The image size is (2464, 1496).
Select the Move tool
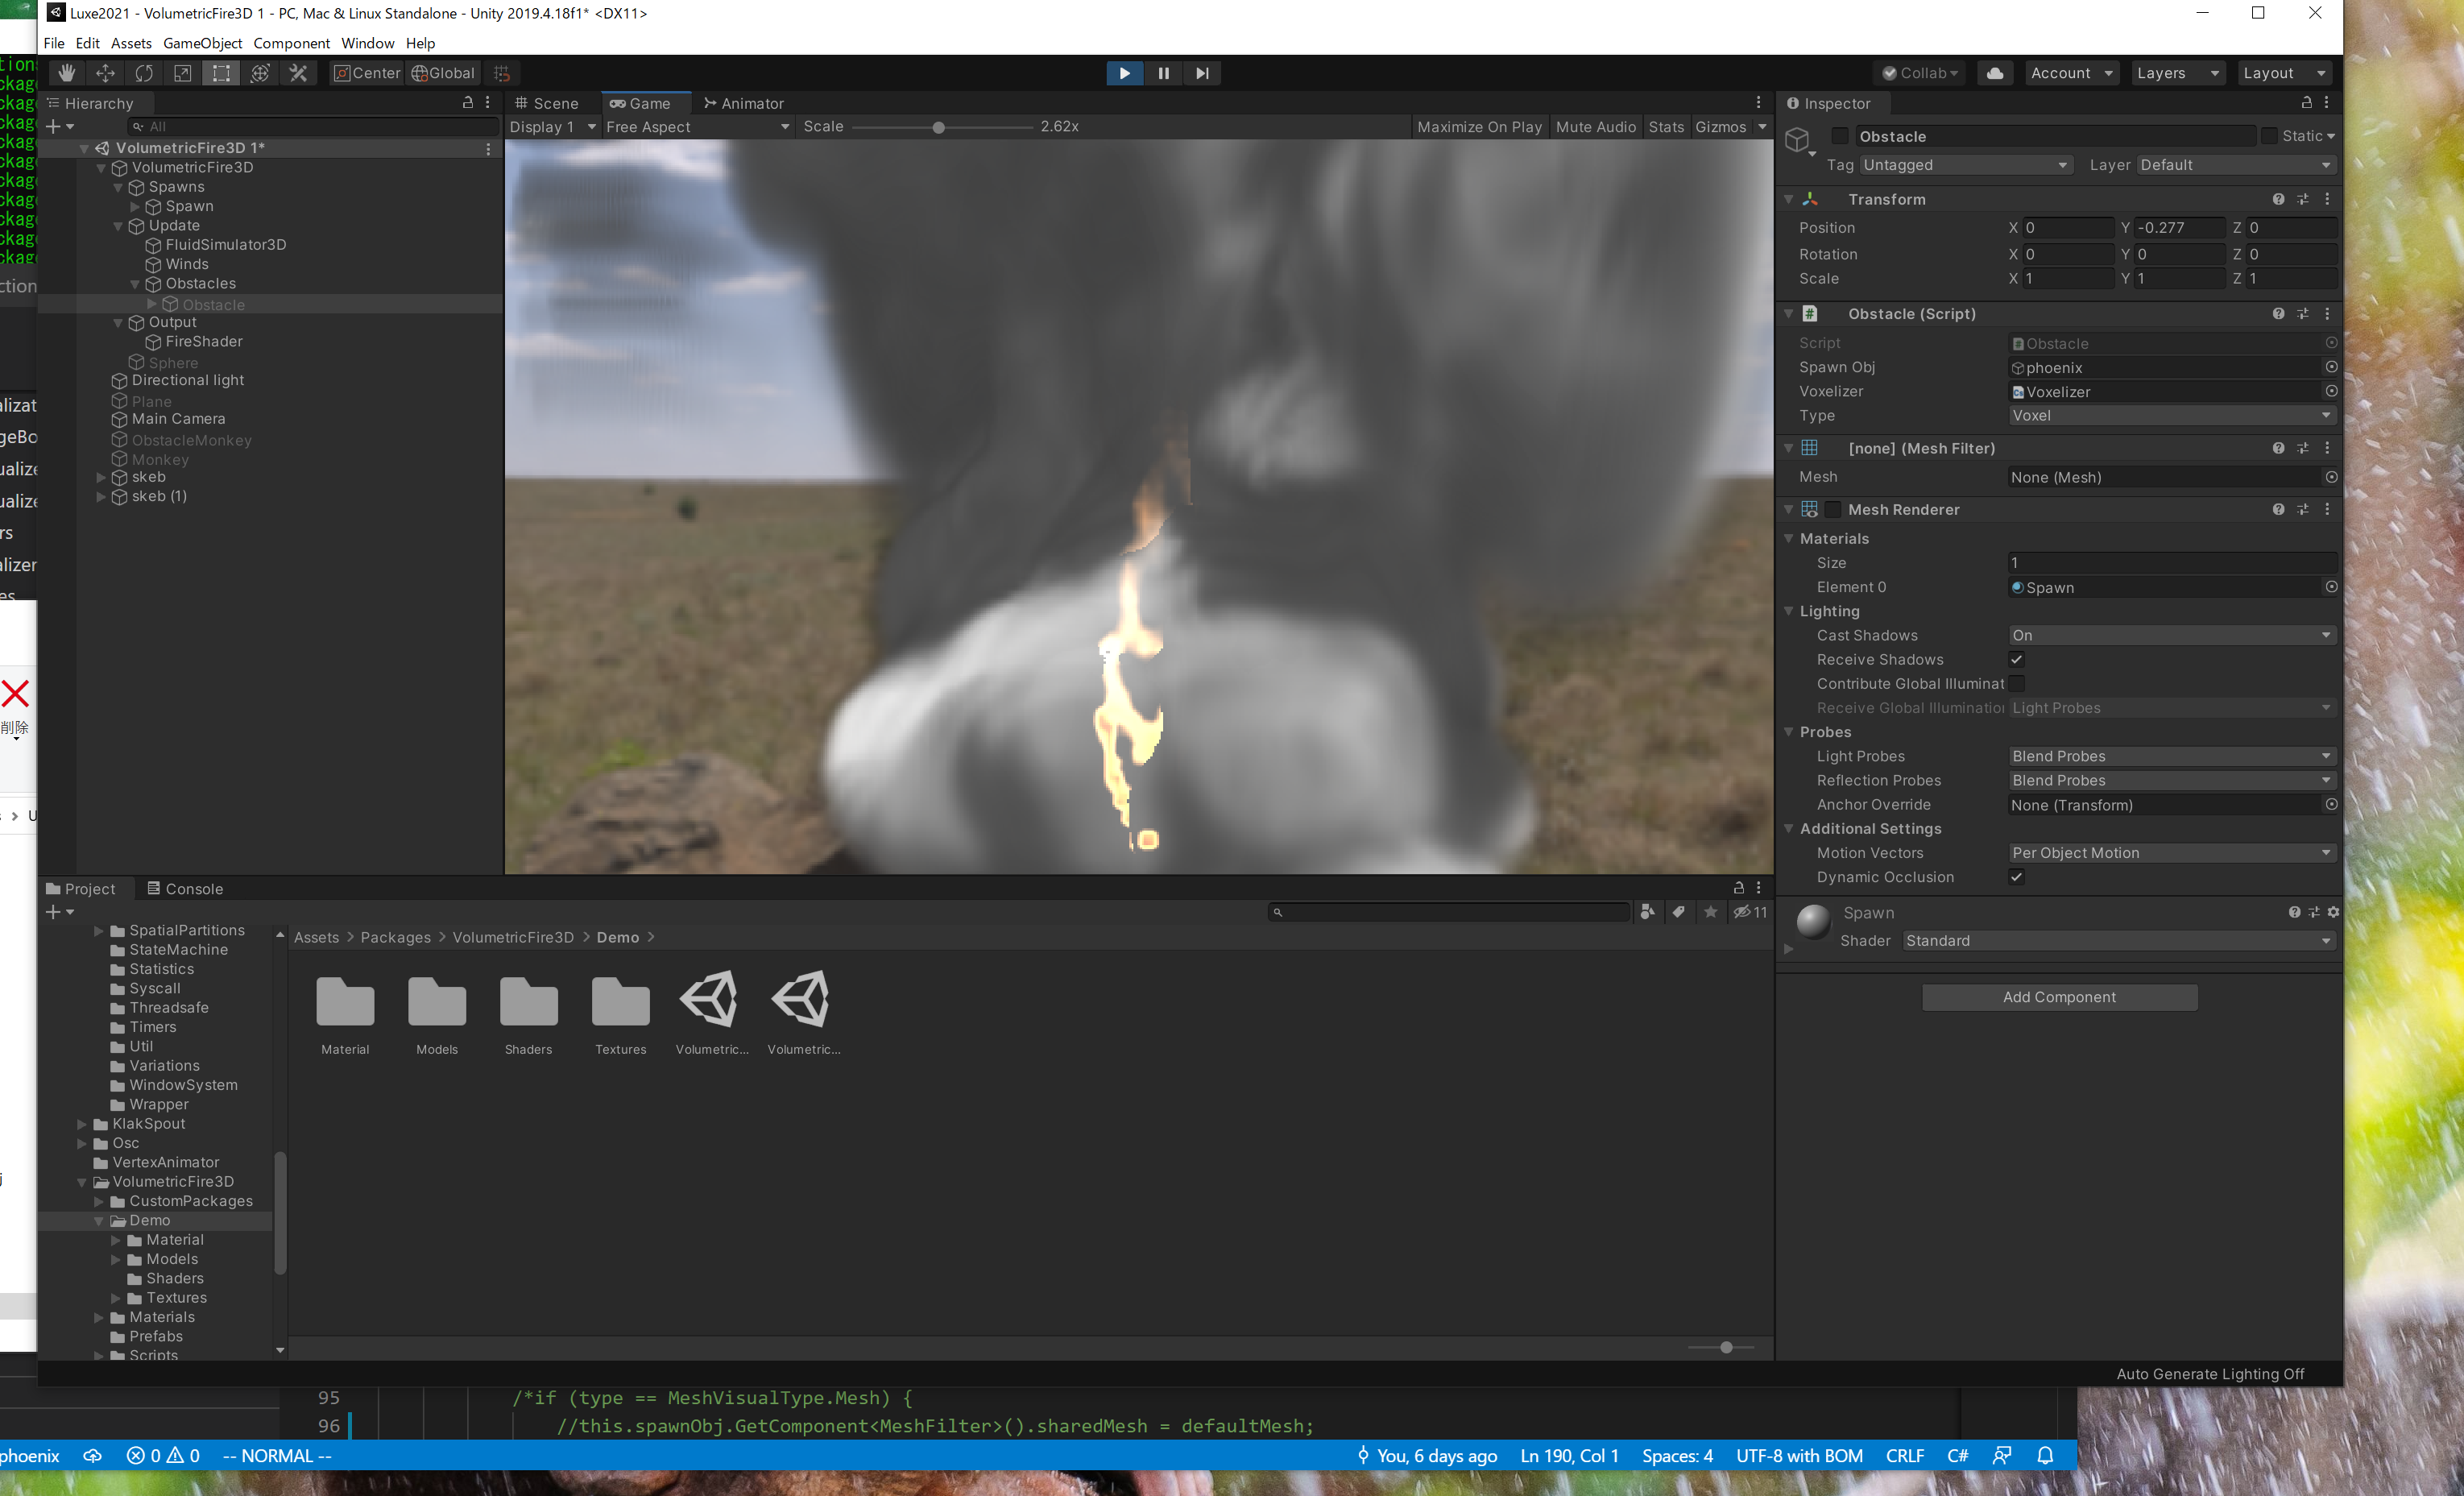[x=105, y=73]
